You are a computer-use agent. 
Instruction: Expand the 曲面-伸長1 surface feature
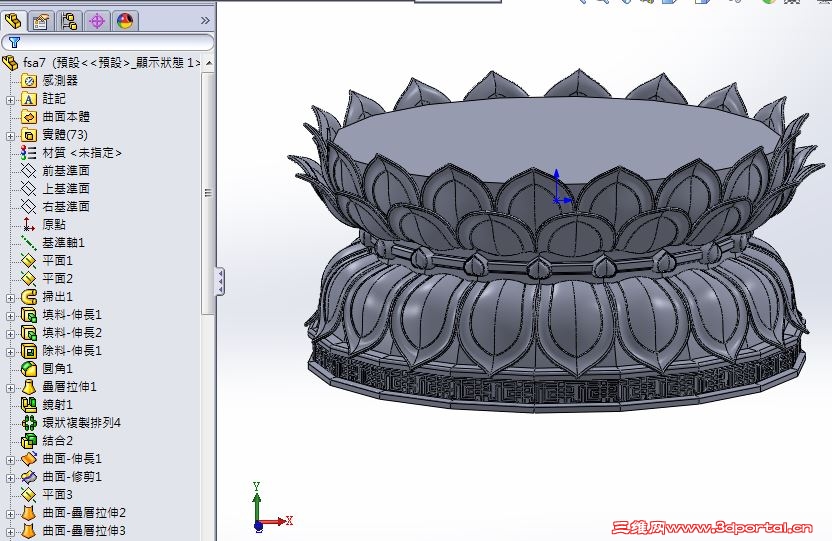pos(10,460)
